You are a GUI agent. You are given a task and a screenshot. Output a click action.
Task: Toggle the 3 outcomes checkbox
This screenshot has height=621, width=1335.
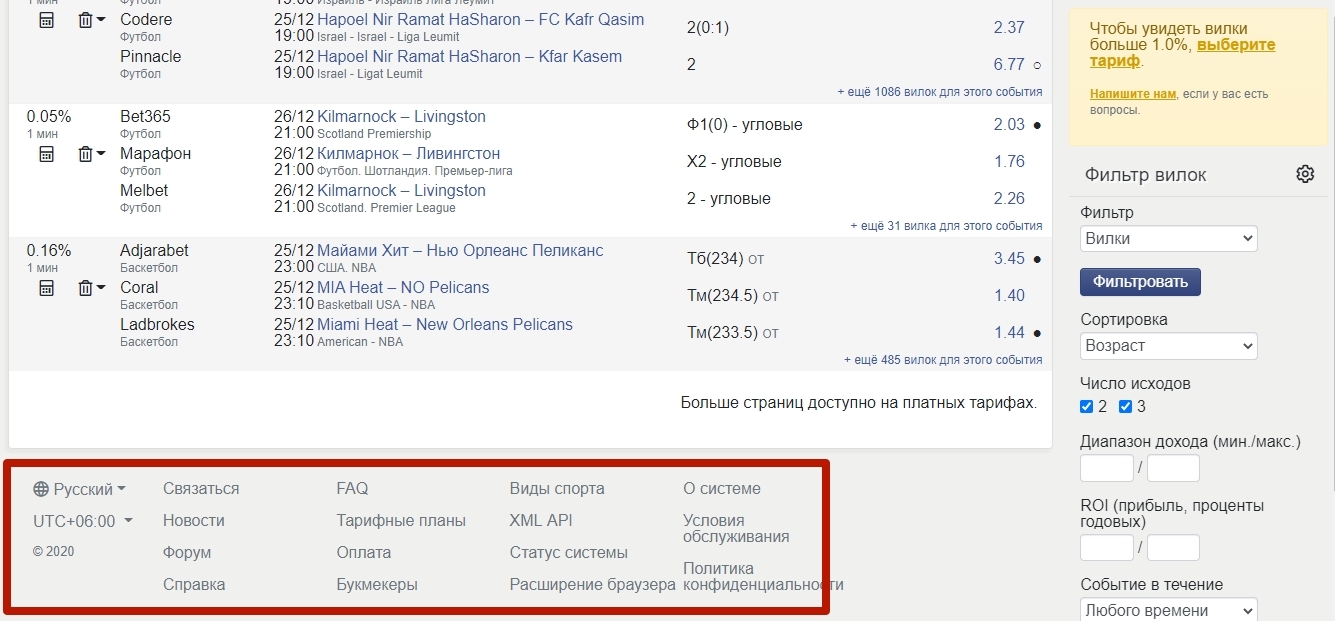pos(1125,407)
